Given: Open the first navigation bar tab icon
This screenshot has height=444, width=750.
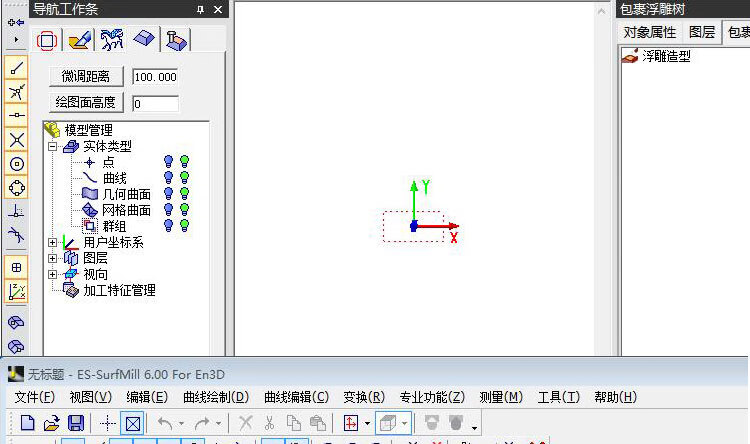Looking at the screenshot, I should 46,40.
